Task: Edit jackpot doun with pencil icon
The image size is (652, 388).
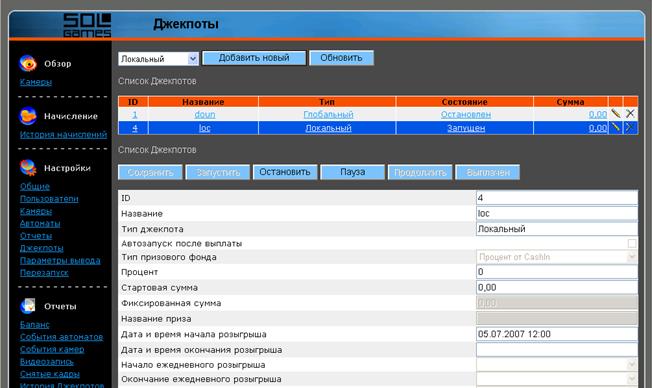Action: 615,114
